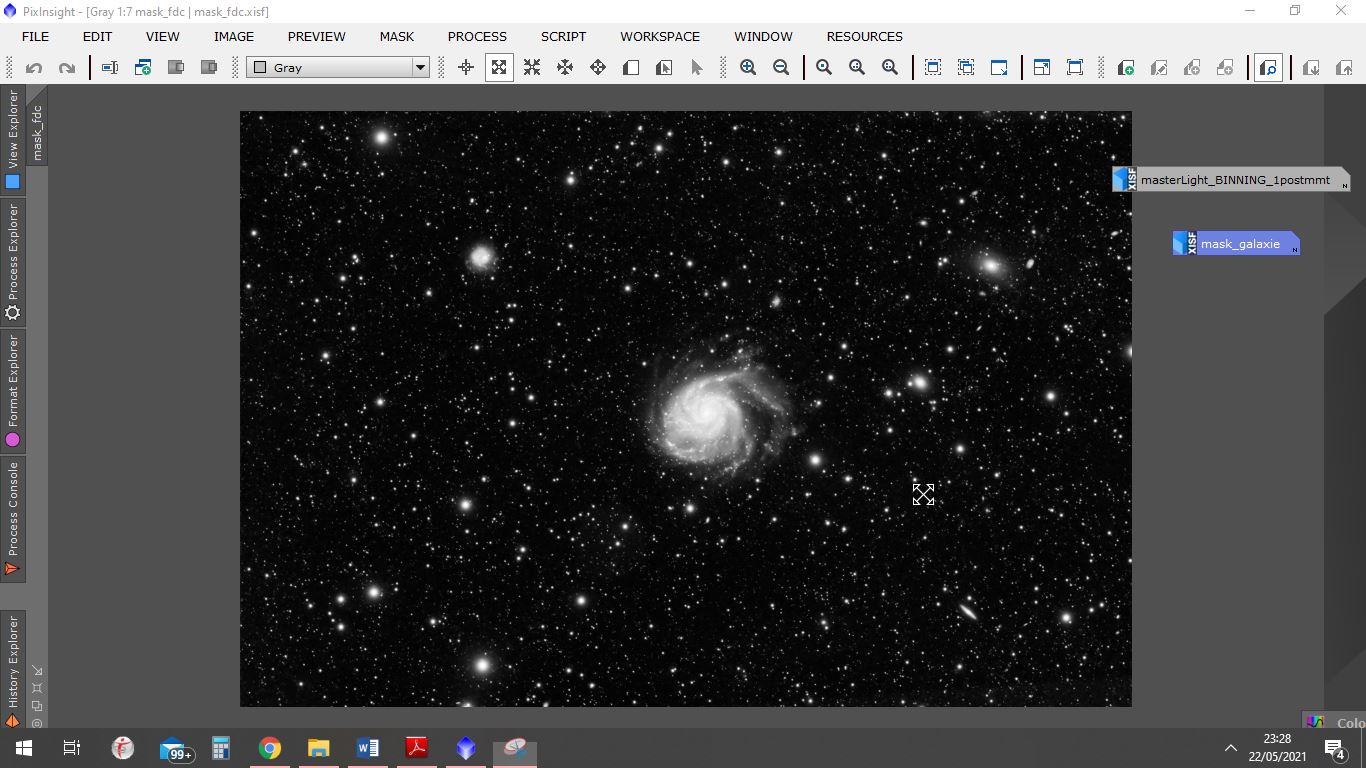
Task: Click the Zoom Out magnifier icon
Action: (x=781, y=68)
